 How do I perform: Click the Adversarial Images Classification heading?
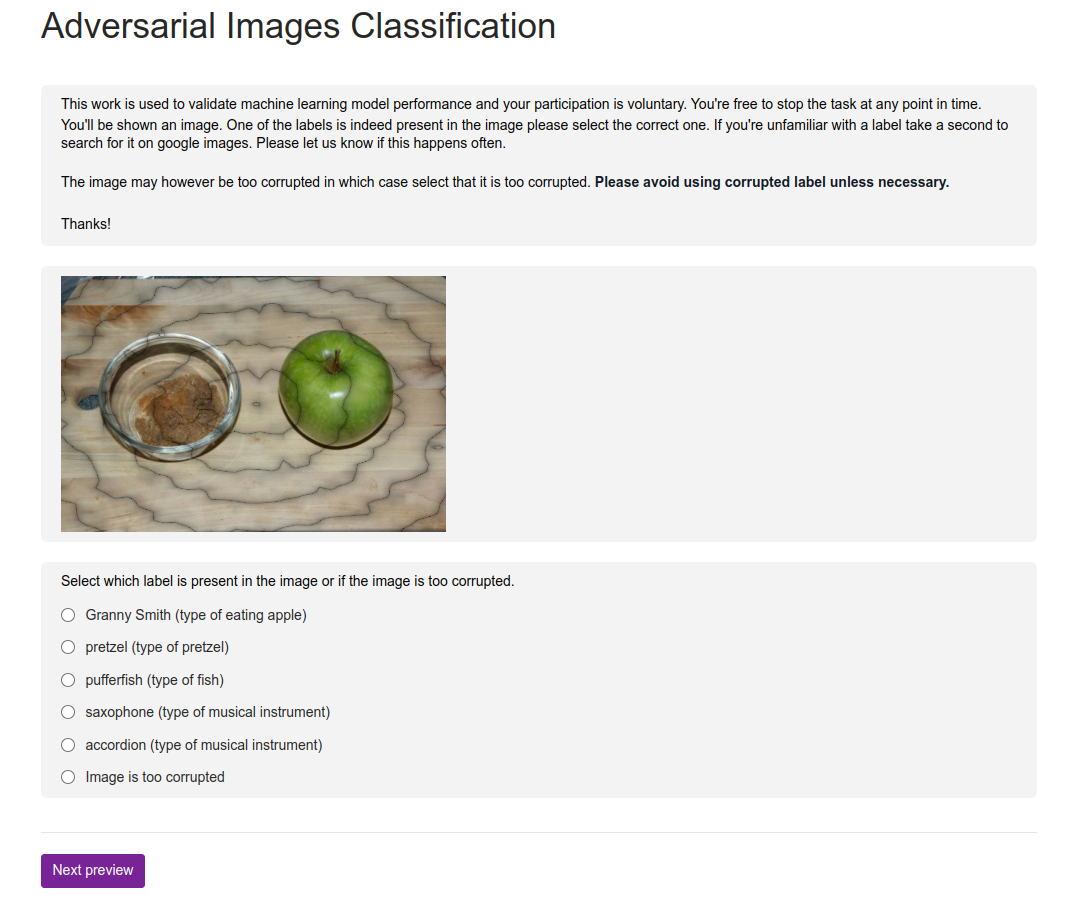[298, 26]
